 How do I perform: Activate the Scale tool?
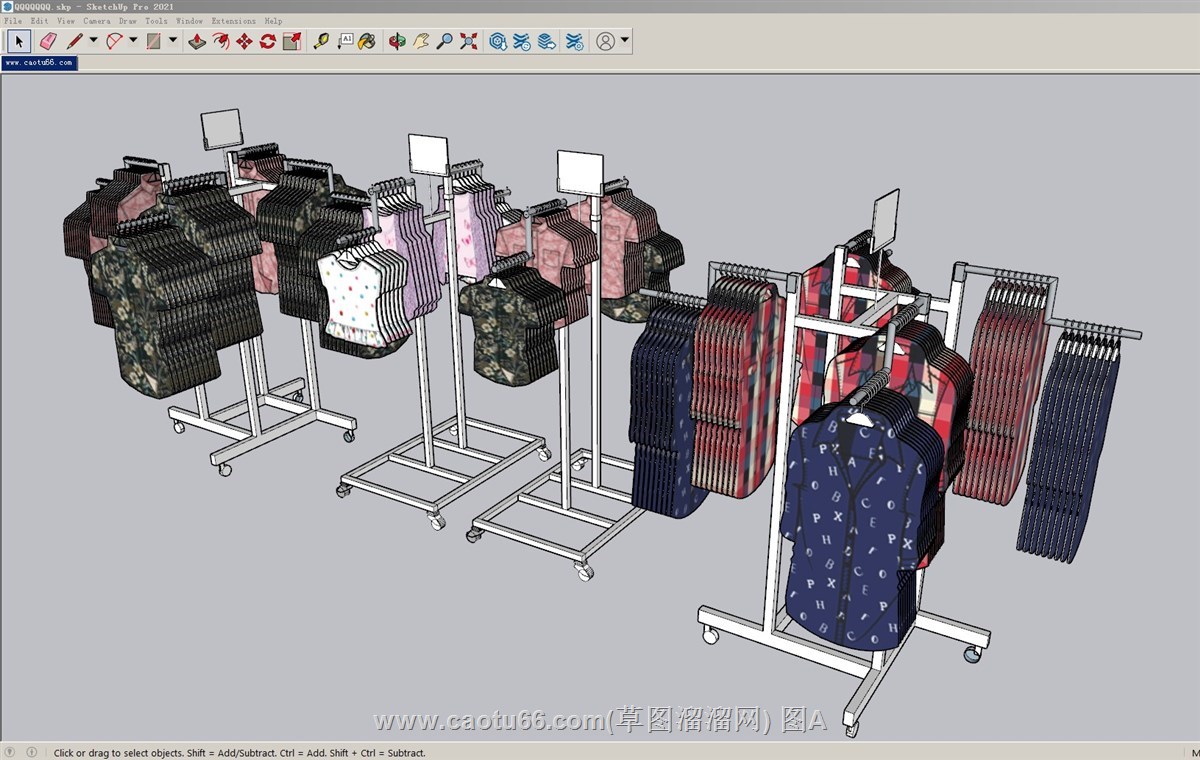[x=291, y=41]
